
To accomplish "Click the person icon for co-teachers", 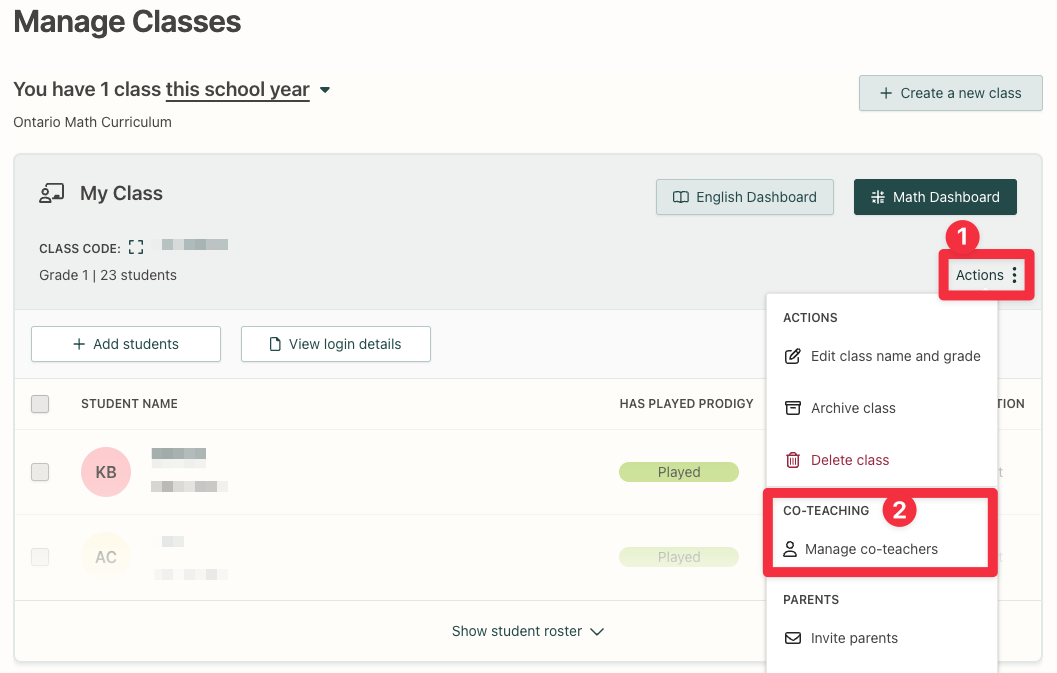I will click(x=790, y=549).
